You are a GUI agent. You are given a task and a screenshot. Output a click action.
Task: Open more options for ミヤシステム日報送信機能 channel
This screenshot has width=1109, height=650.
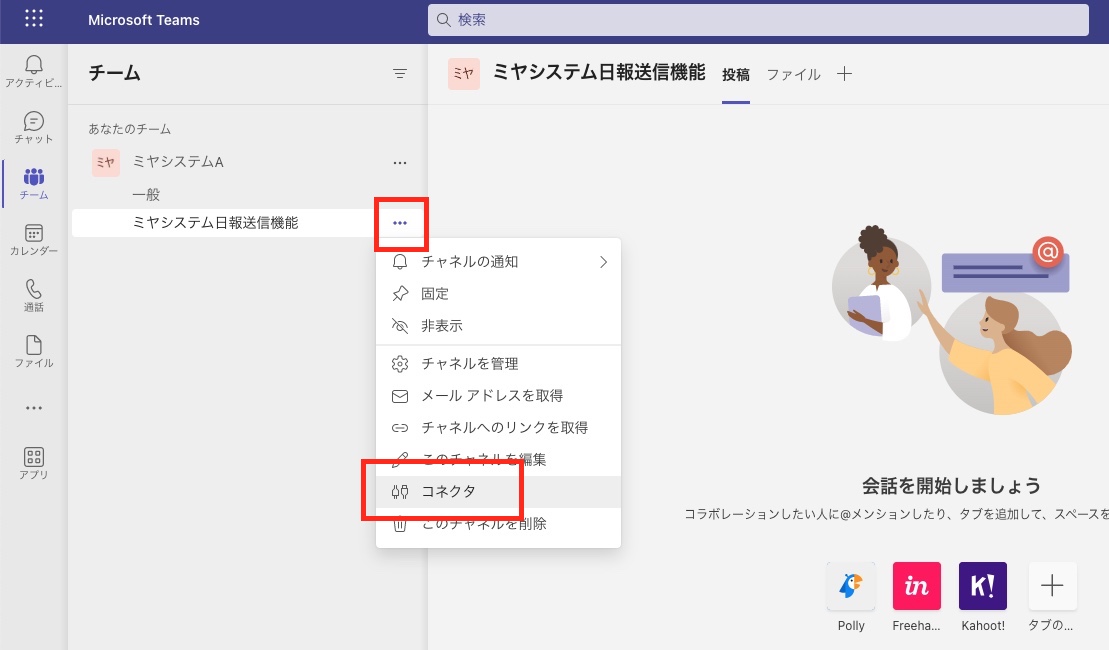tap(400, 223)
